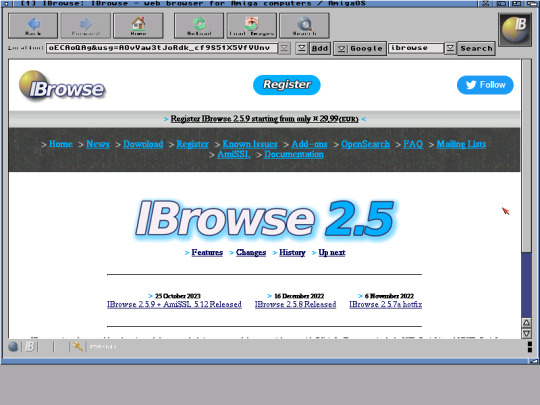The height and width of the screenshot is (405, 540).
Task: Reload the page with the Reload button
Action: [x=199, y=26]
